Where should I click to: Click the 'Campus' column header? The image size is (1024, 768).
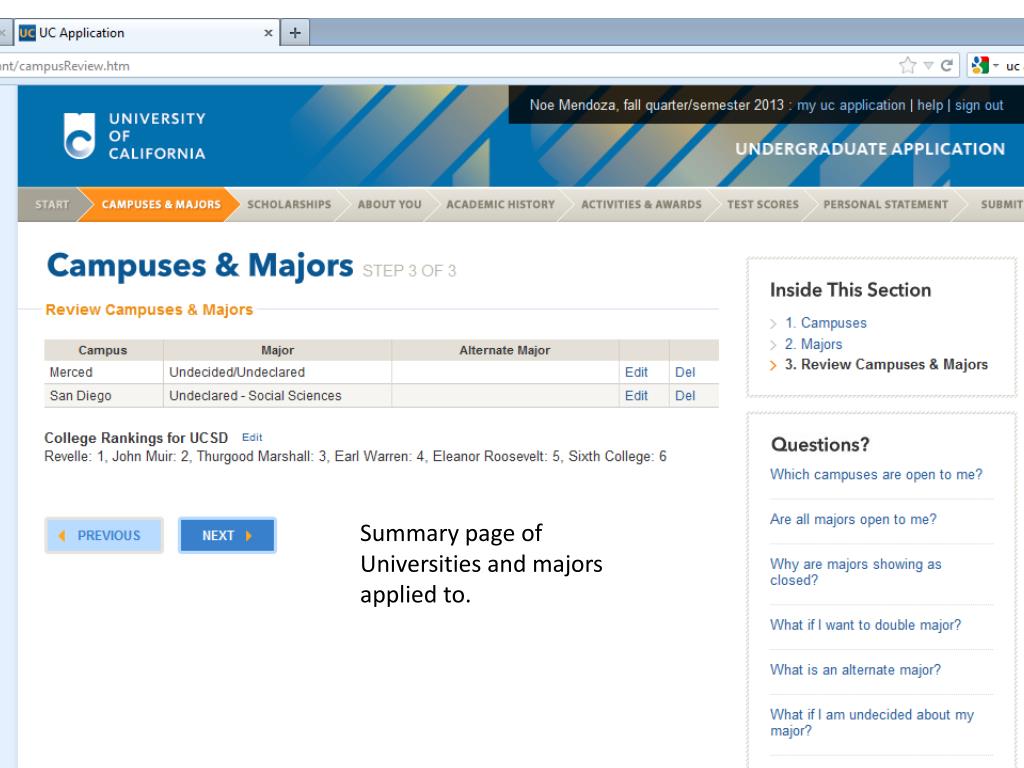103,350
